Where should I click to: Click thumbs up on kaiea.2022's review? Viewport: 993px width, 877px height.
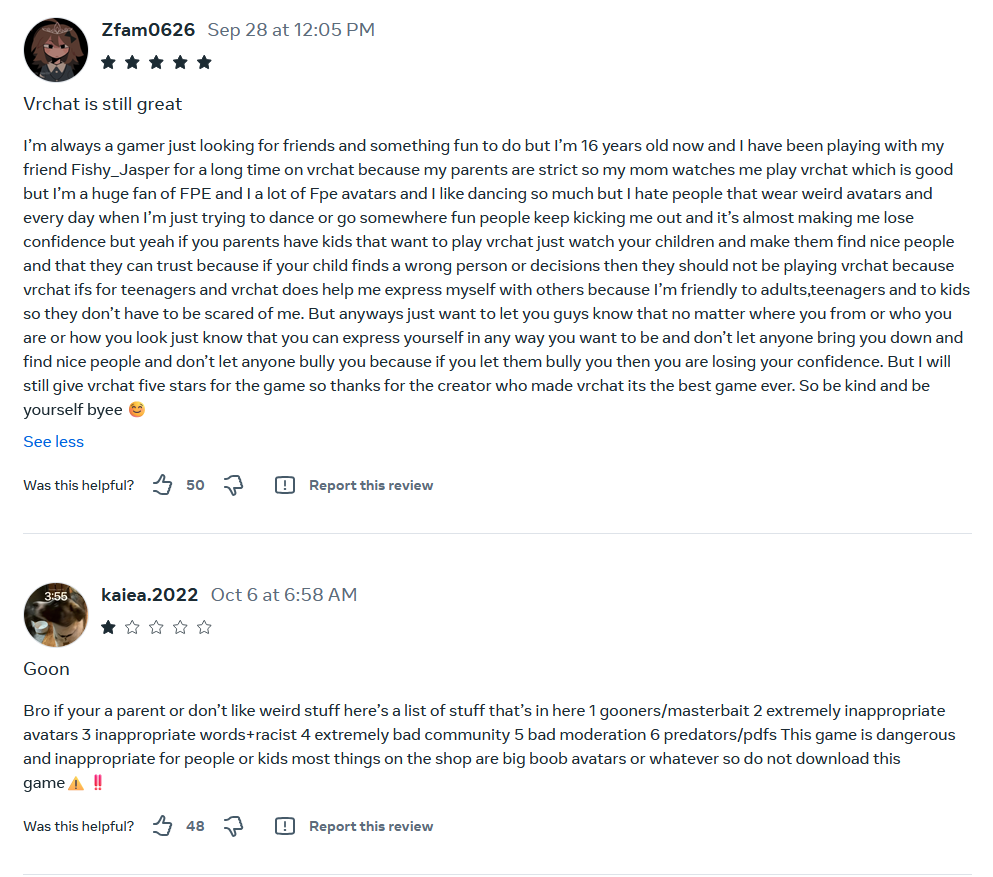point(162,826)
